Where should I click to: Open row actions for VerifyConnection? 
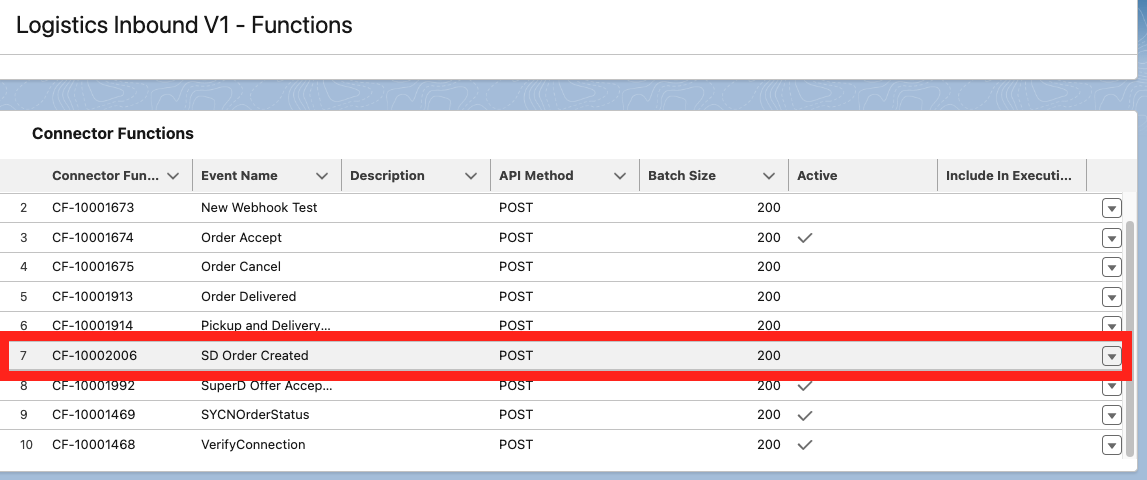coord(1111,446)
